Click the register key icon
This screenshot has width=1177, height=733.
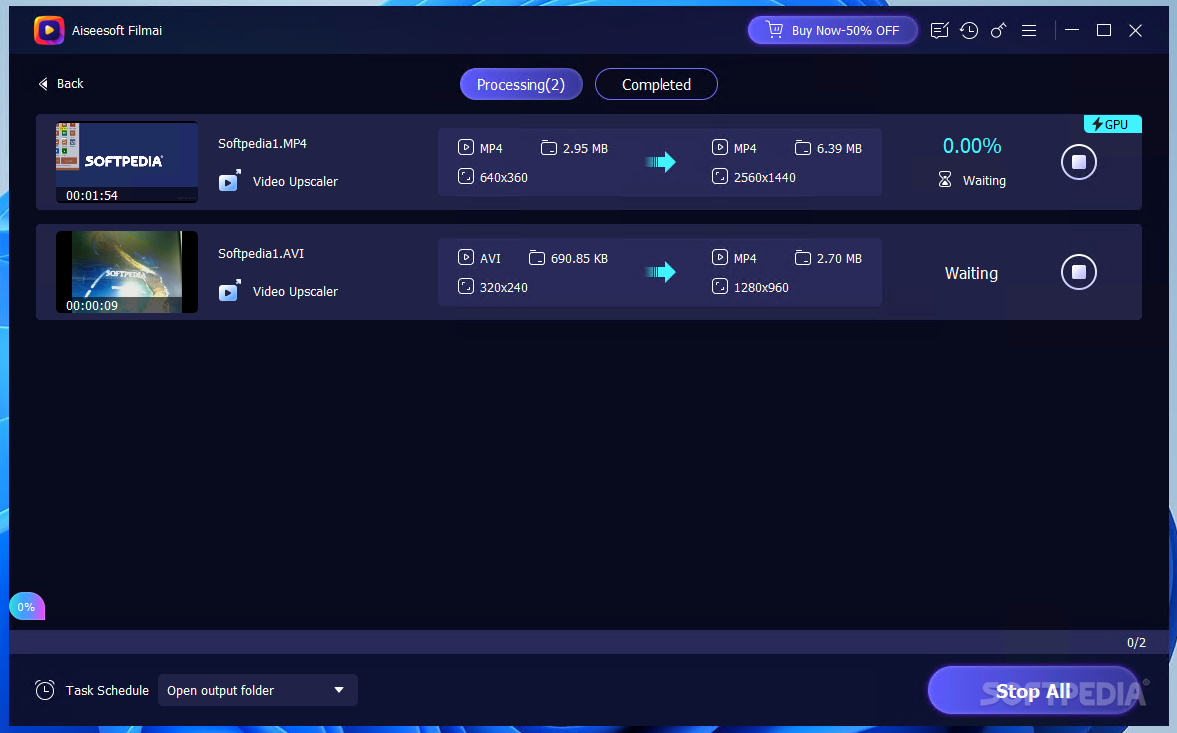998,31
